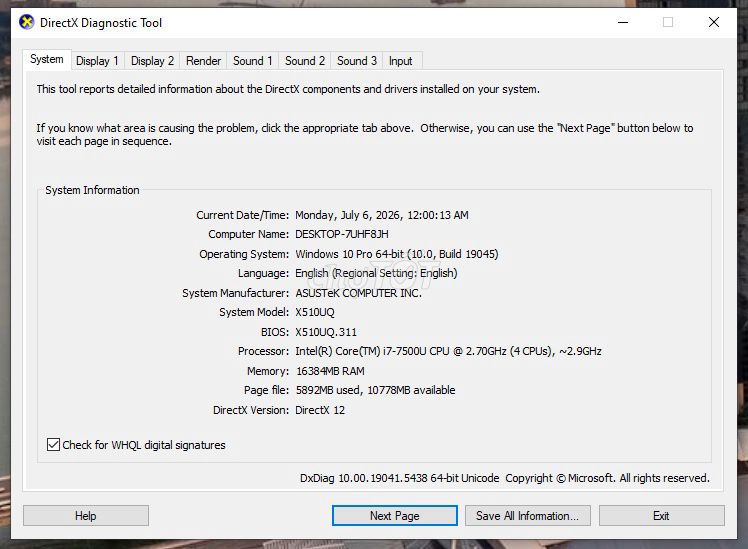Viewport: 748px width, 549px height.
Task: Switch to the Render tab
Action: (203, 61)
